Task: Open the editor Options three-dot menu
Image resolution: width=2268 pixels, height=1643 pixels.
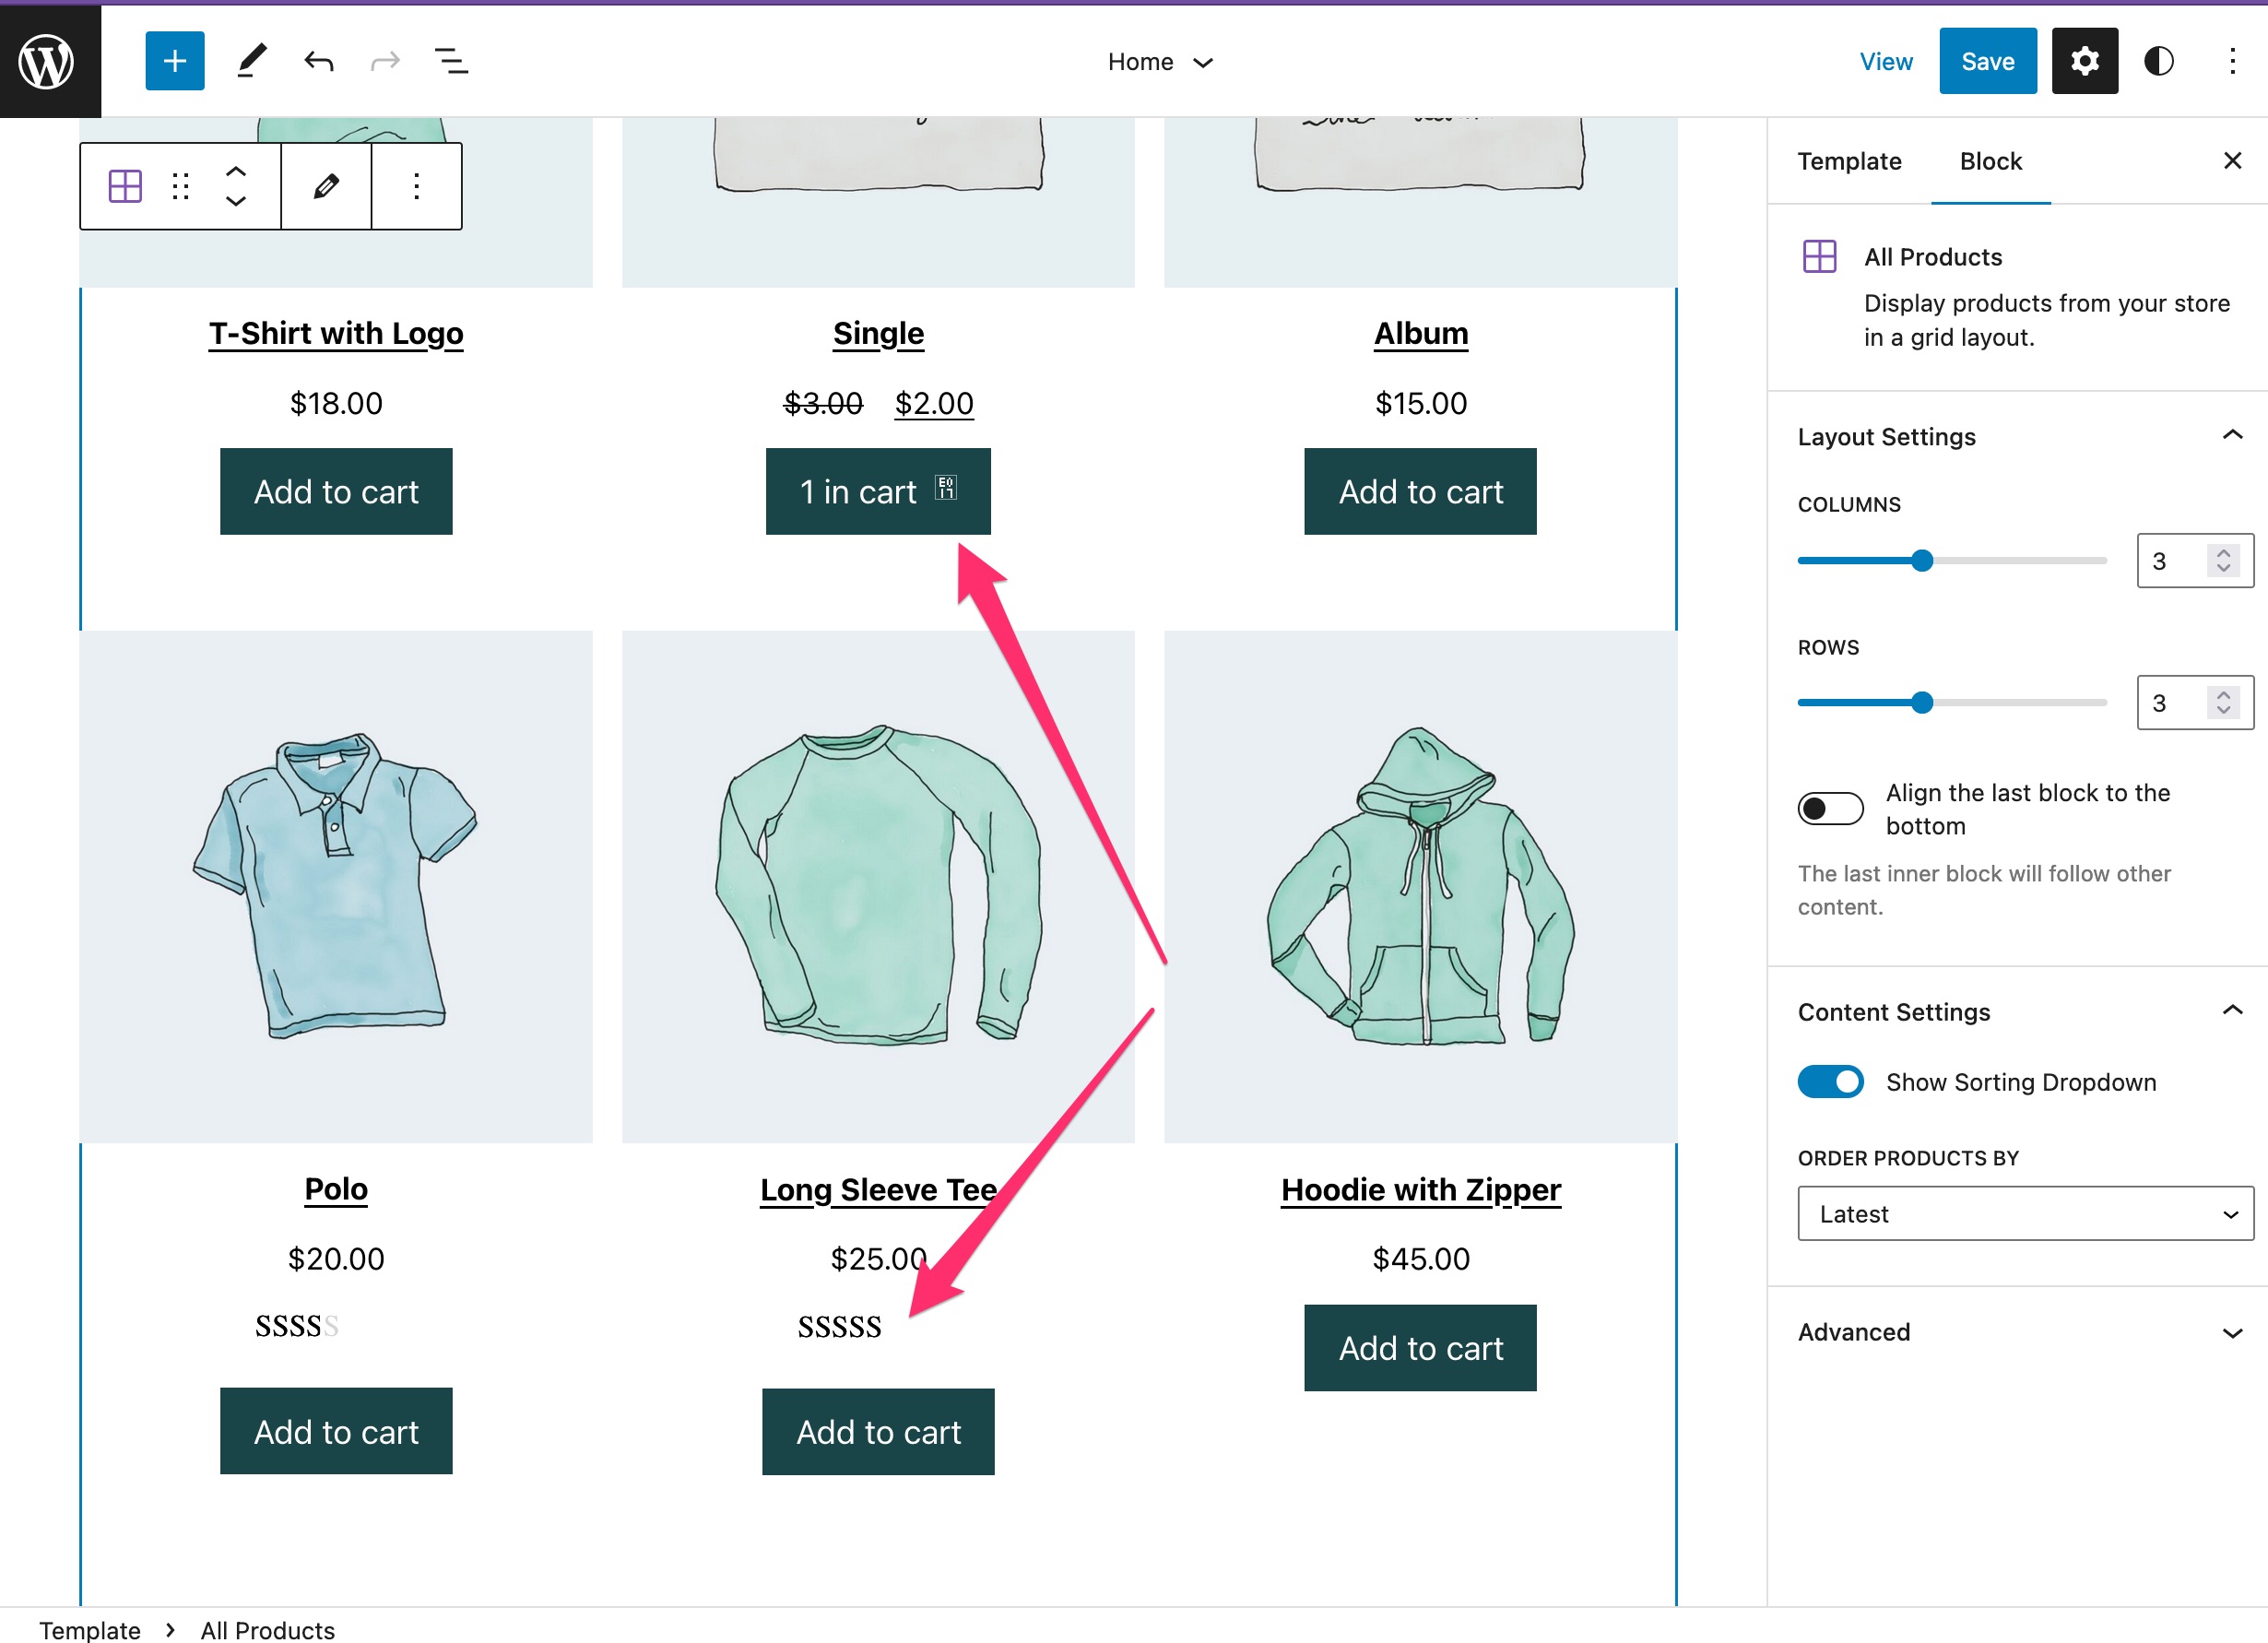Action: (x=2232, y=60)
